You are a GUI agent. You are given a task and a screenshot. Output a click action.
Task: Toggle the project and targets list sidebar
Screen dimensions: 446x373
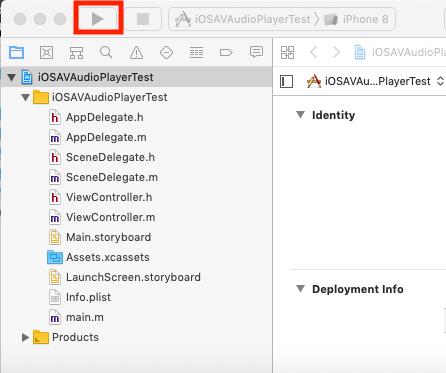pyautogui.click(x=286, y=81)
